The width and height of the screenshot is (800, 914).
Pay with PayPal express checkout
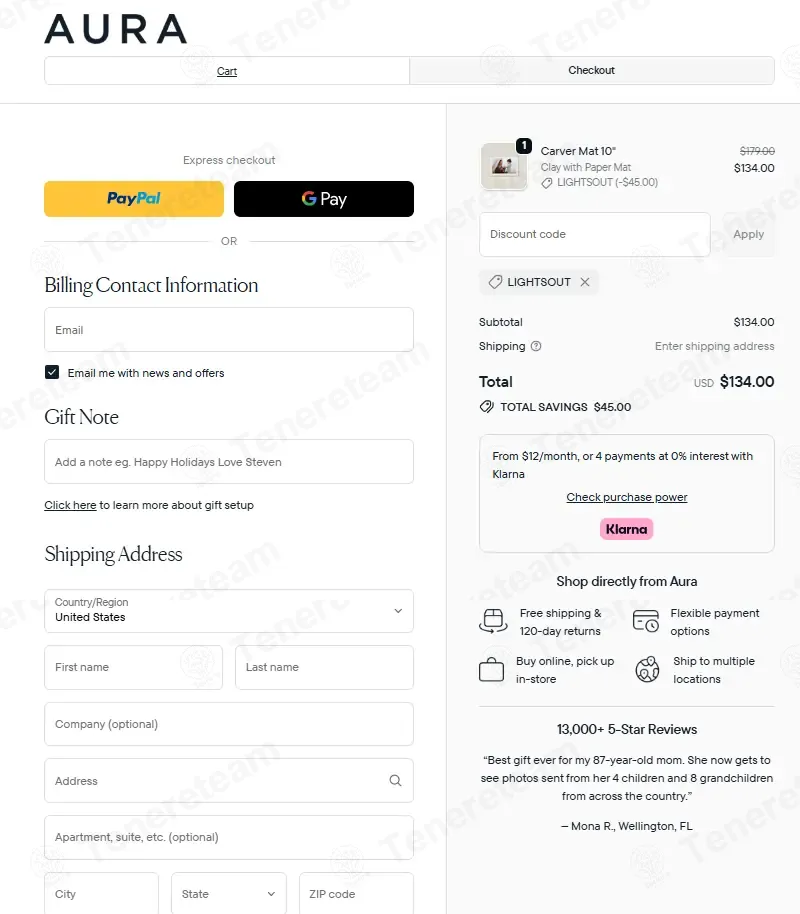click(x=134, y=199)
